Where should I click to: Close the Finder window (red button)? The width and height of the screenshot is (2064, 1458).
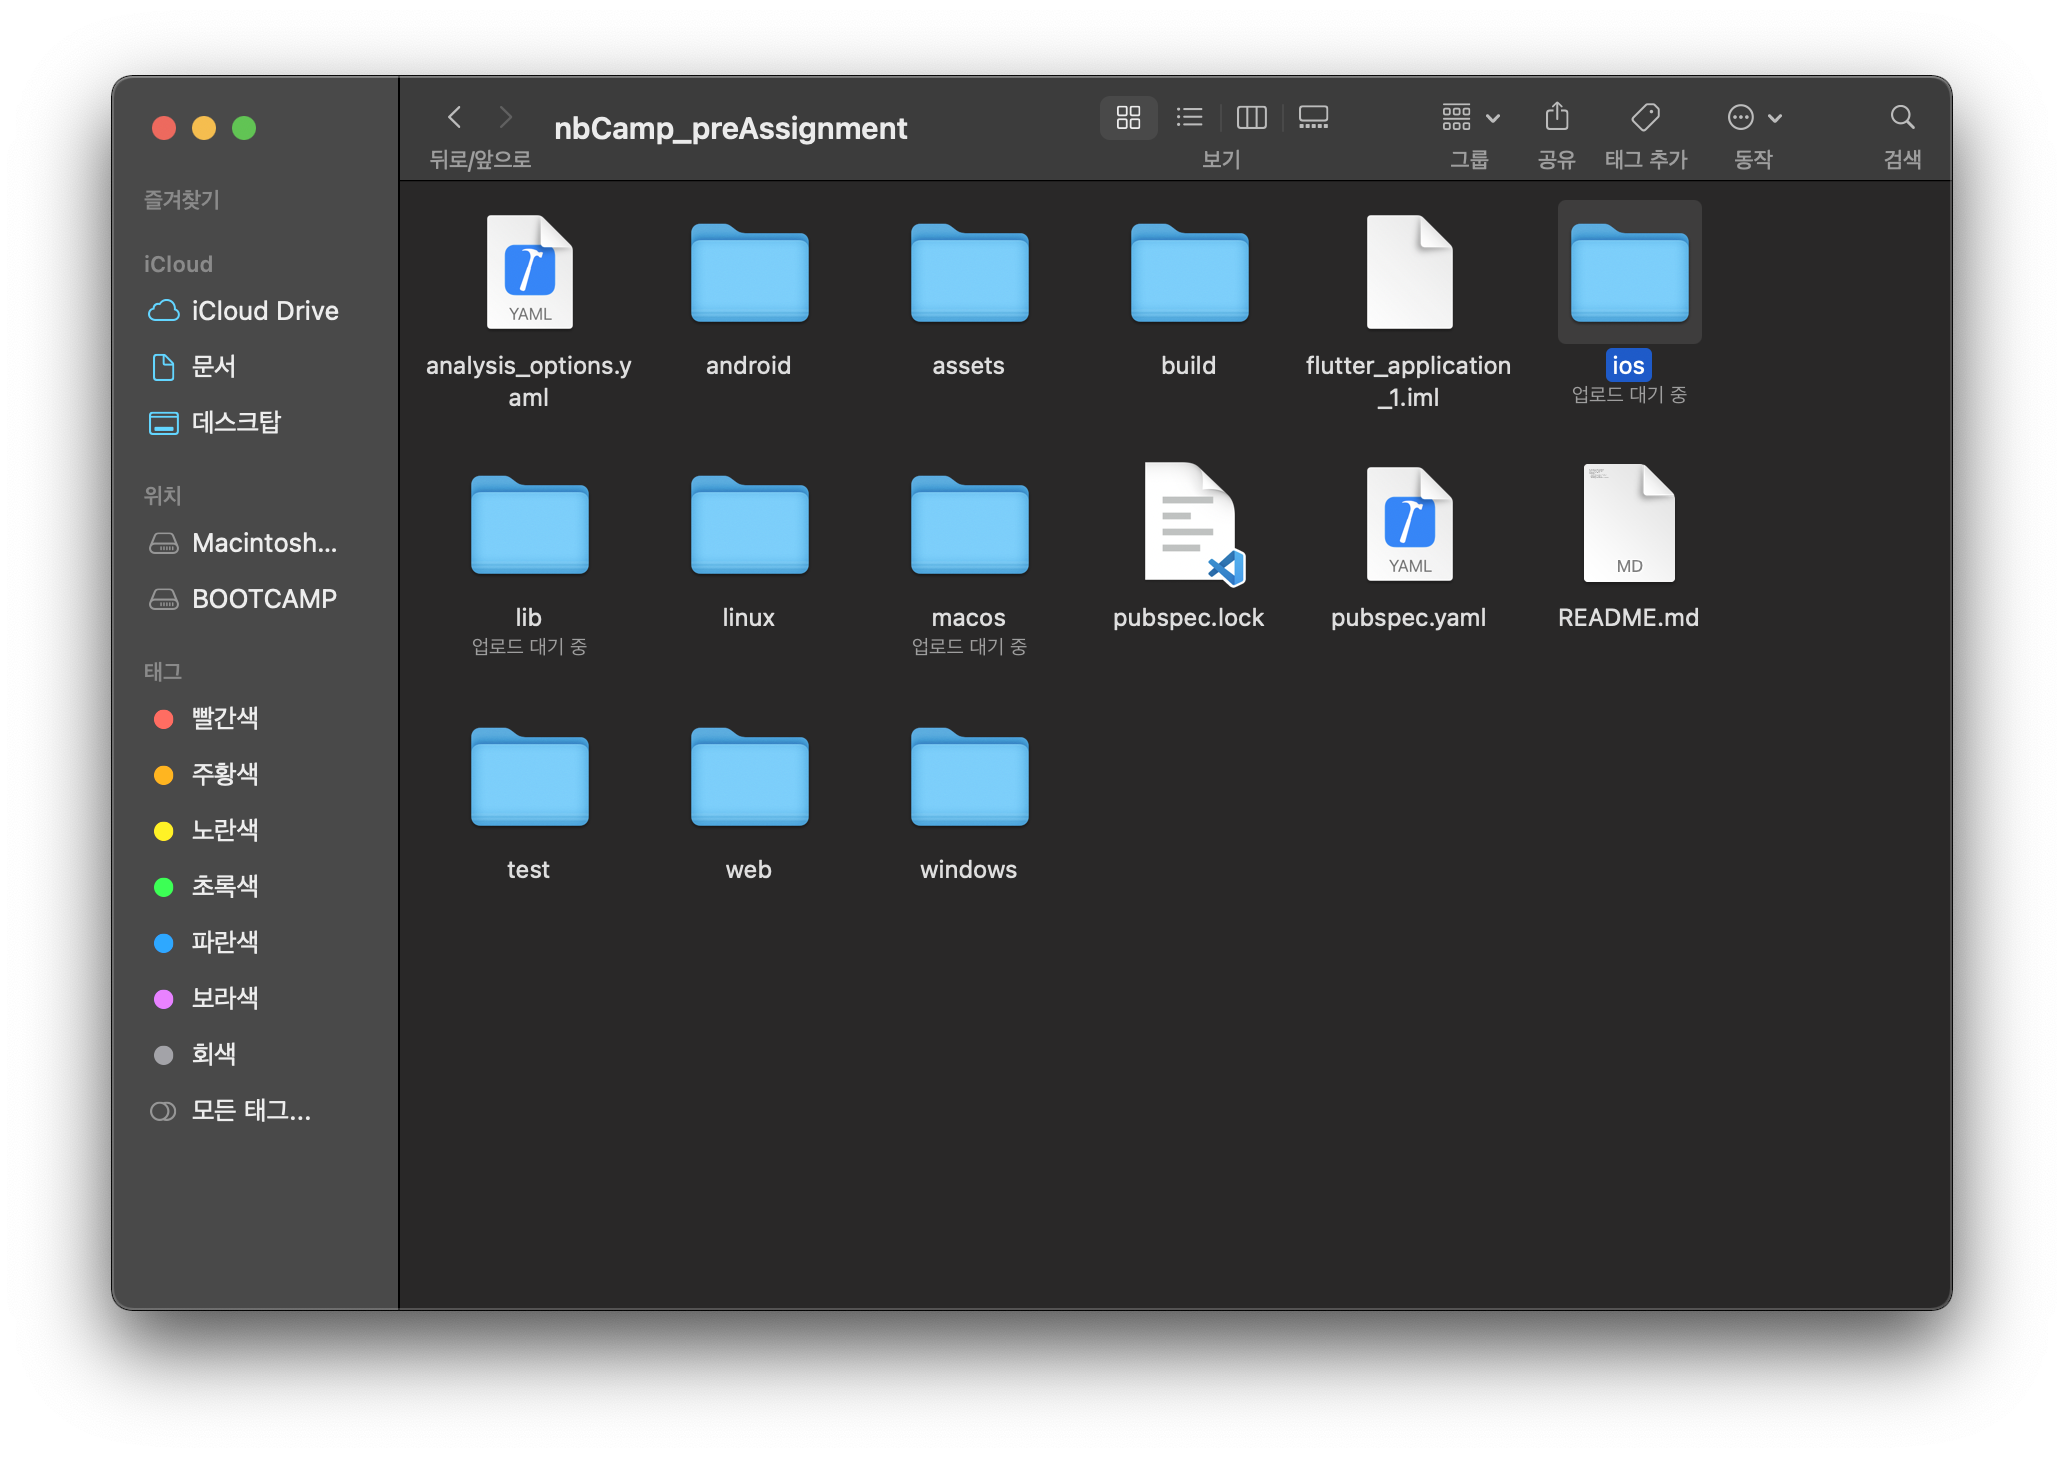(164, 128)
